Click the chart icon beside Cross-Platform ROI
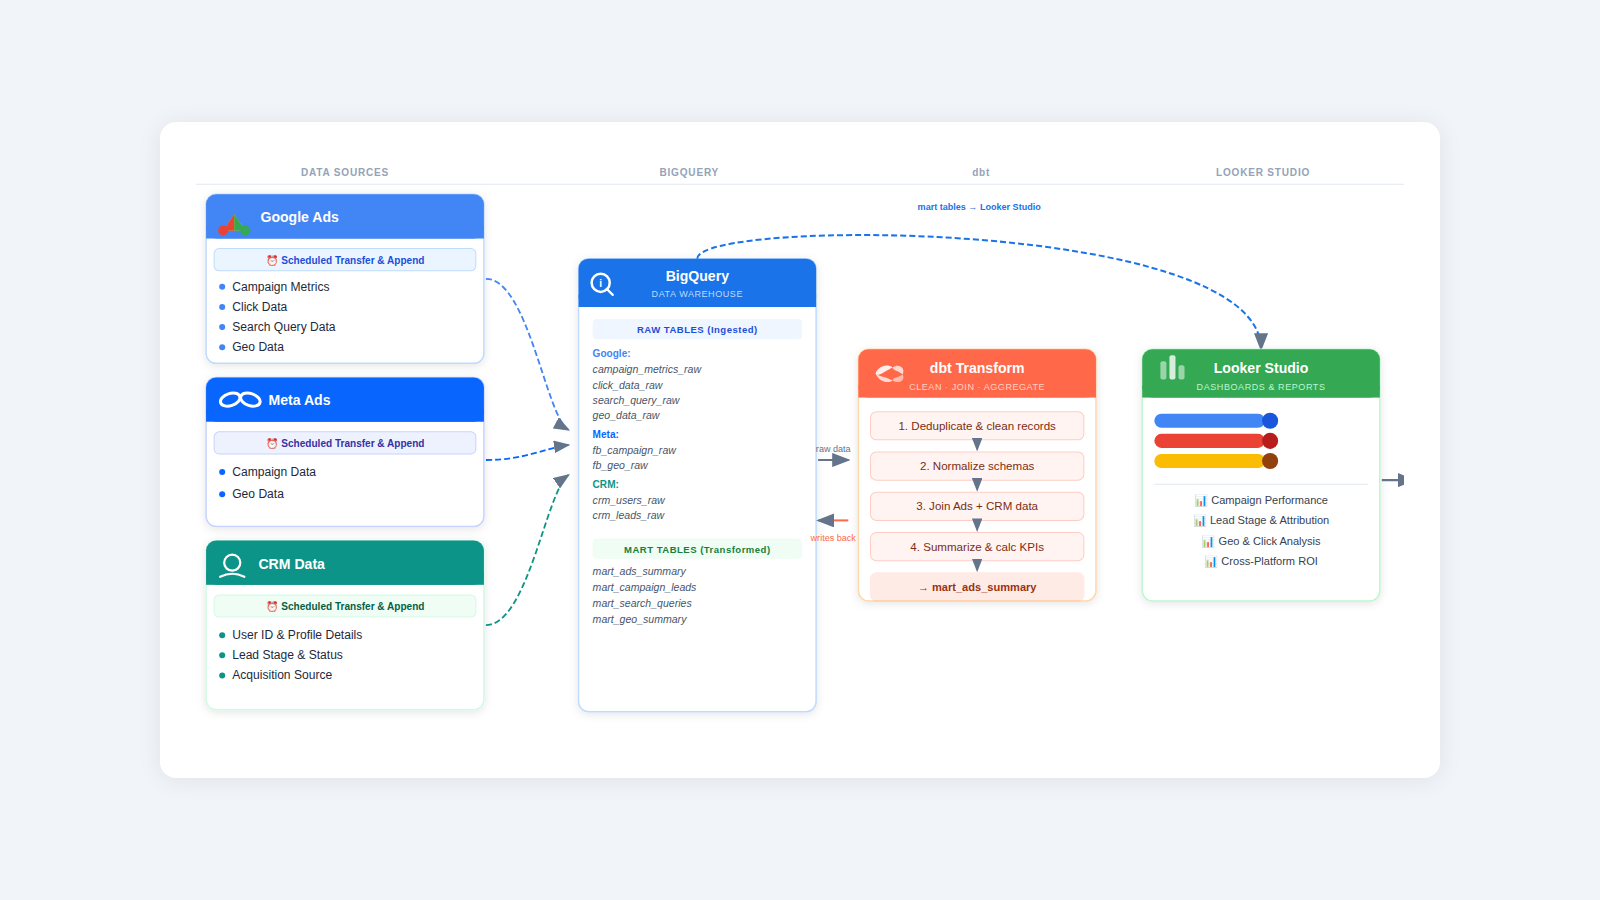The image size is (1600, 900). 1210,562
